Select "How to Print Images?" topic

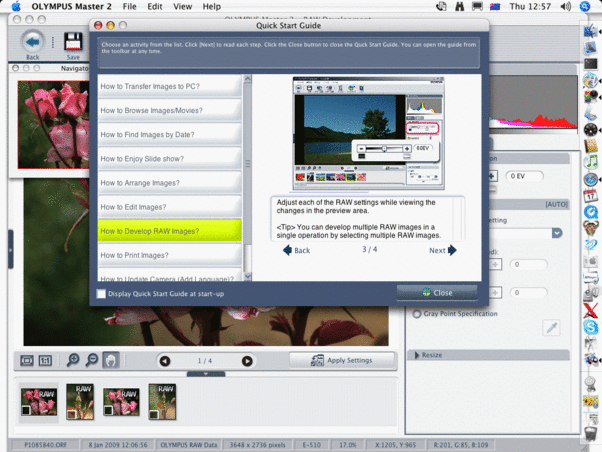click(x=170, y=255)
